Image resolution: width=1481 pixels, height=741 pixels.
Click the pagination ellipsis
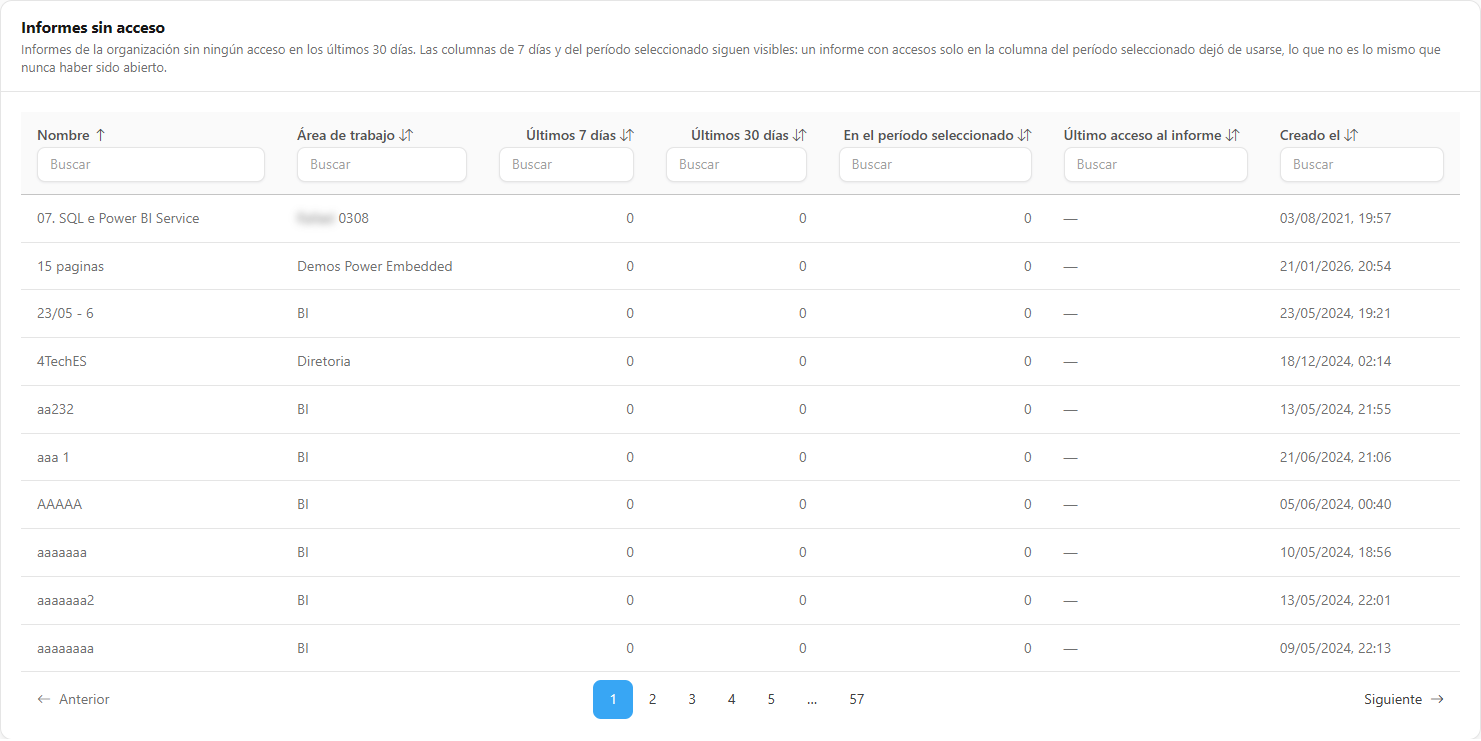point(812,700)
